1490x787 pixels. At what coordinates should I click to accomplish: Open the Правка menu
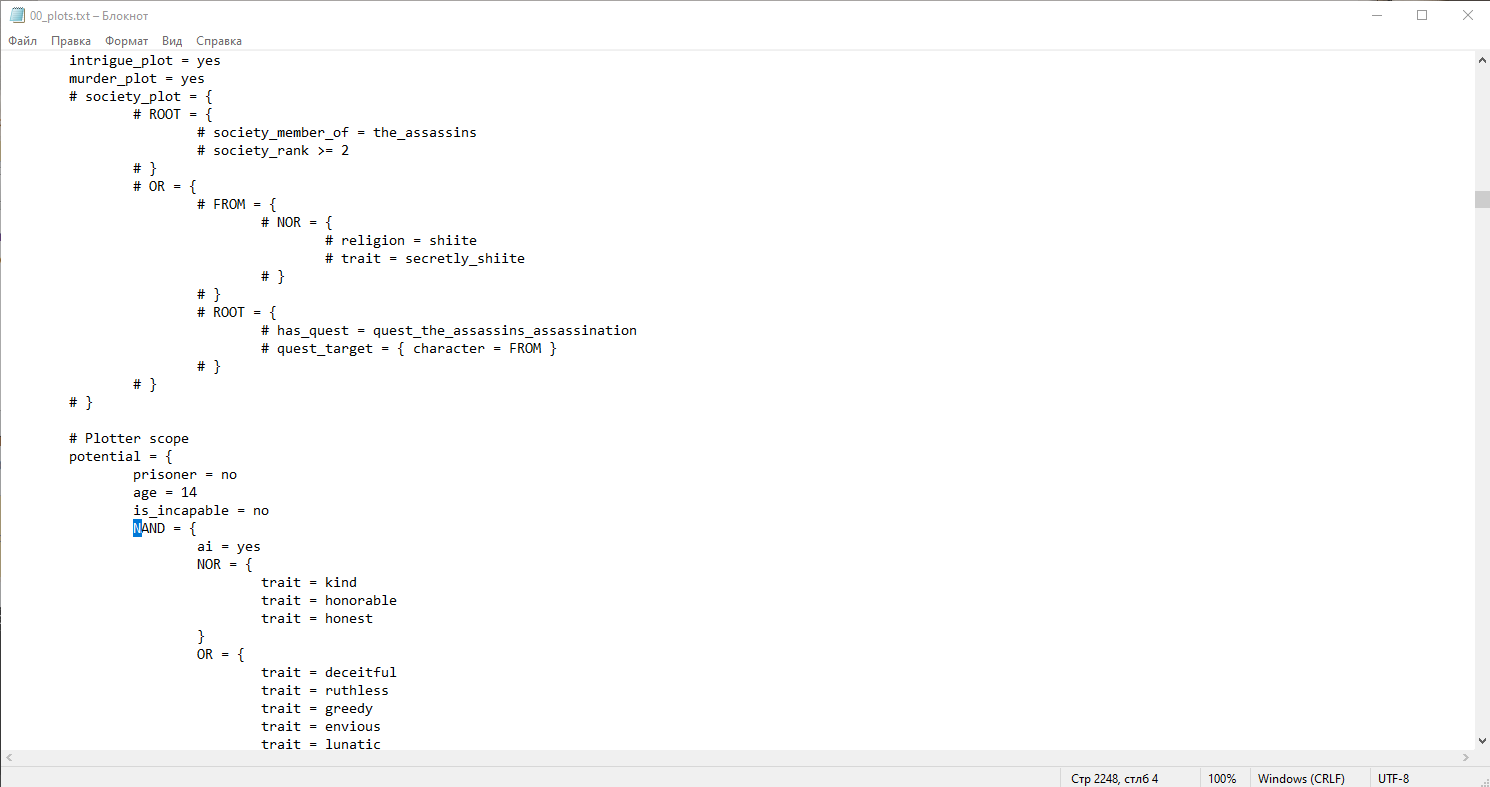[x=71, y=41]
